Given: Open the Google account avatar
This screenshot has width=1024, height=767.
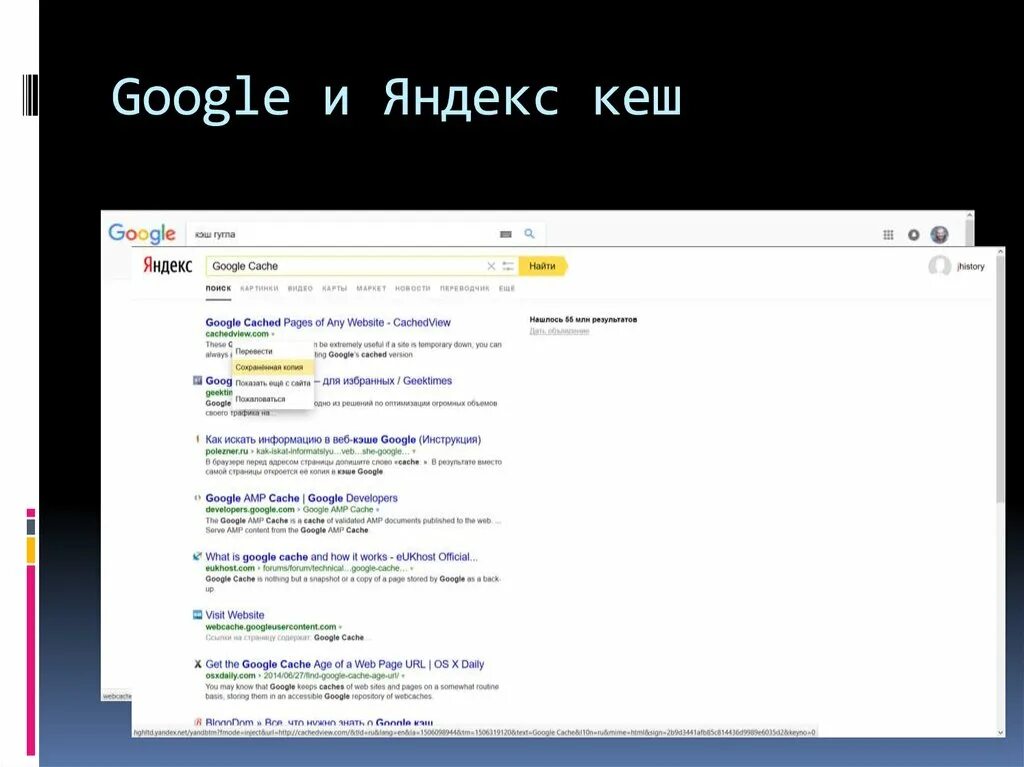Looking at the screenshot, I should point(939,235).
